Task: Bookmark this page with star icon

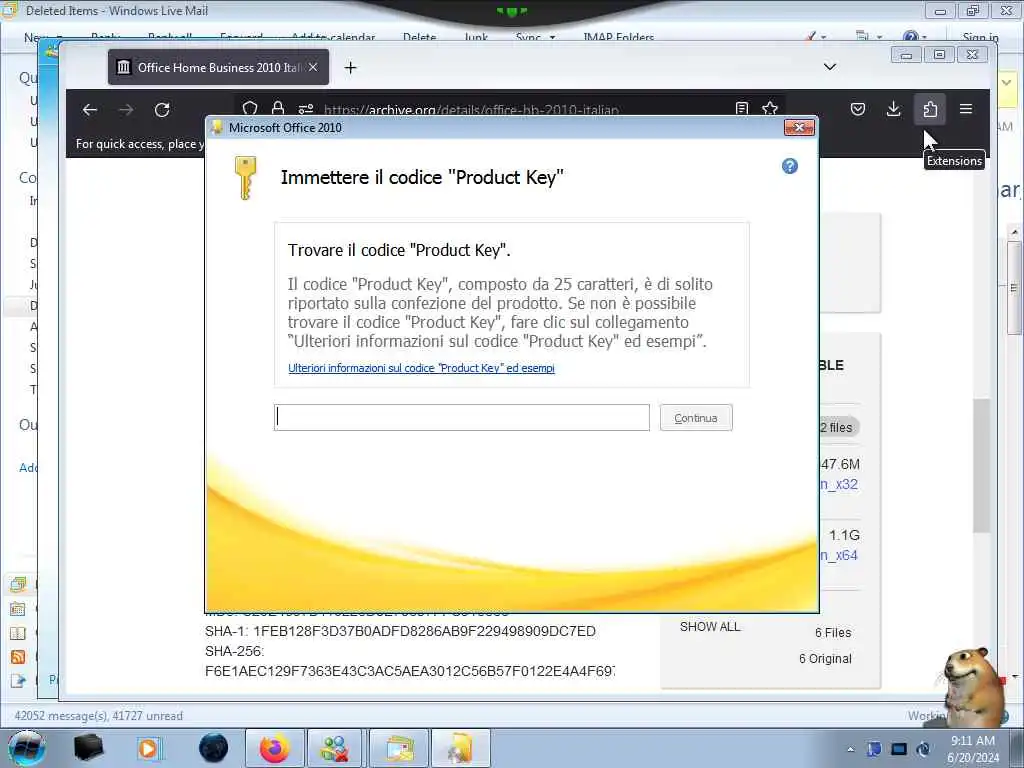Action: click(770, 108)
